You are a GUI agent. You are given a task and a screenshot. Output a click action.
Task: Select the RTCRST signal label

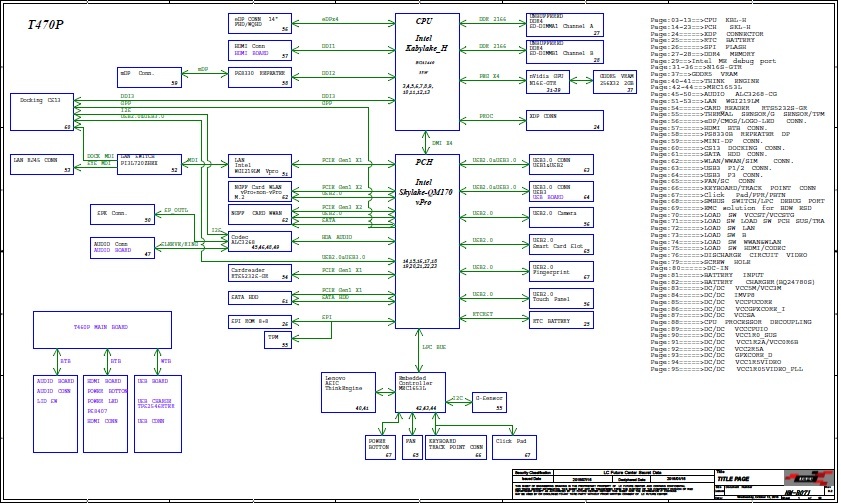(483, 314)
